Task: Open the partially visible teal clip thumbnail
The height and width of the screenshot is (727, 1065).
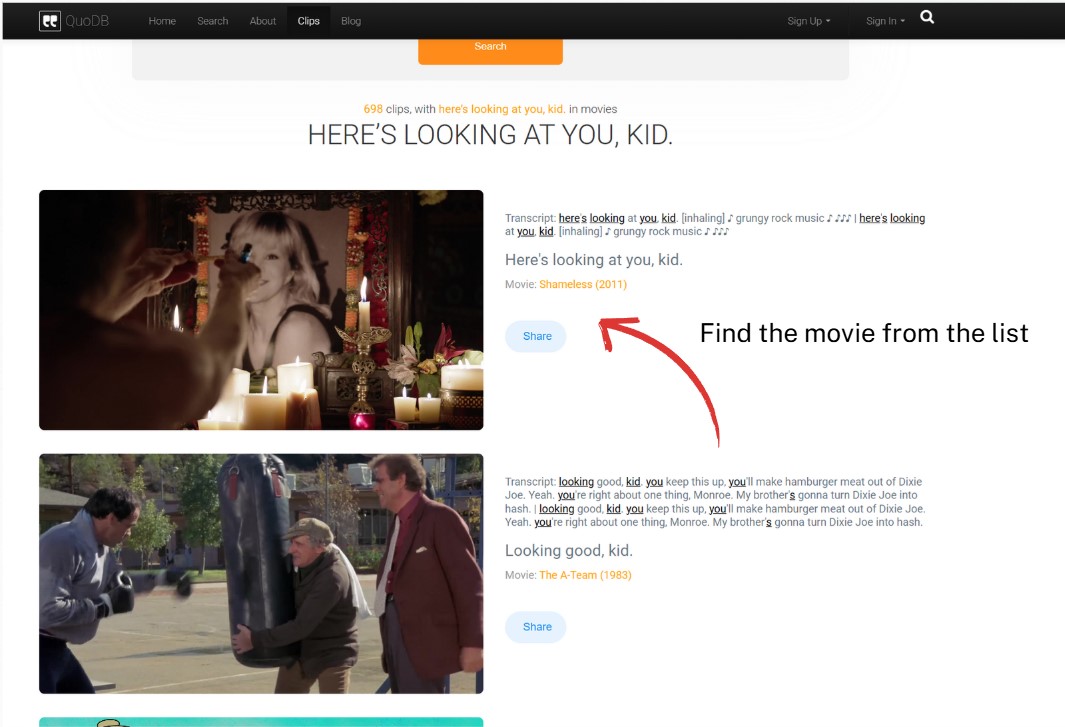Action: (261, 722)
